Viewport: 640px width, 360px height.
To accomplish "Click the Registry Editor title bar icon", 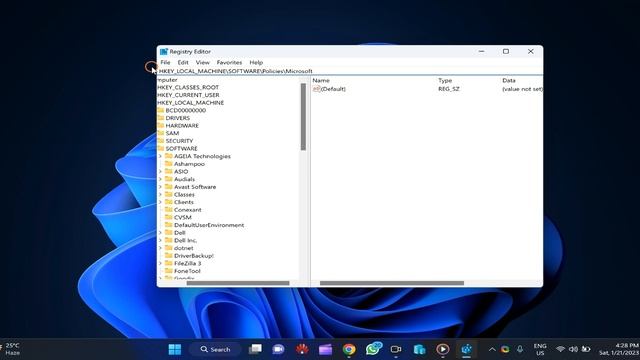I will coord(164,52).
